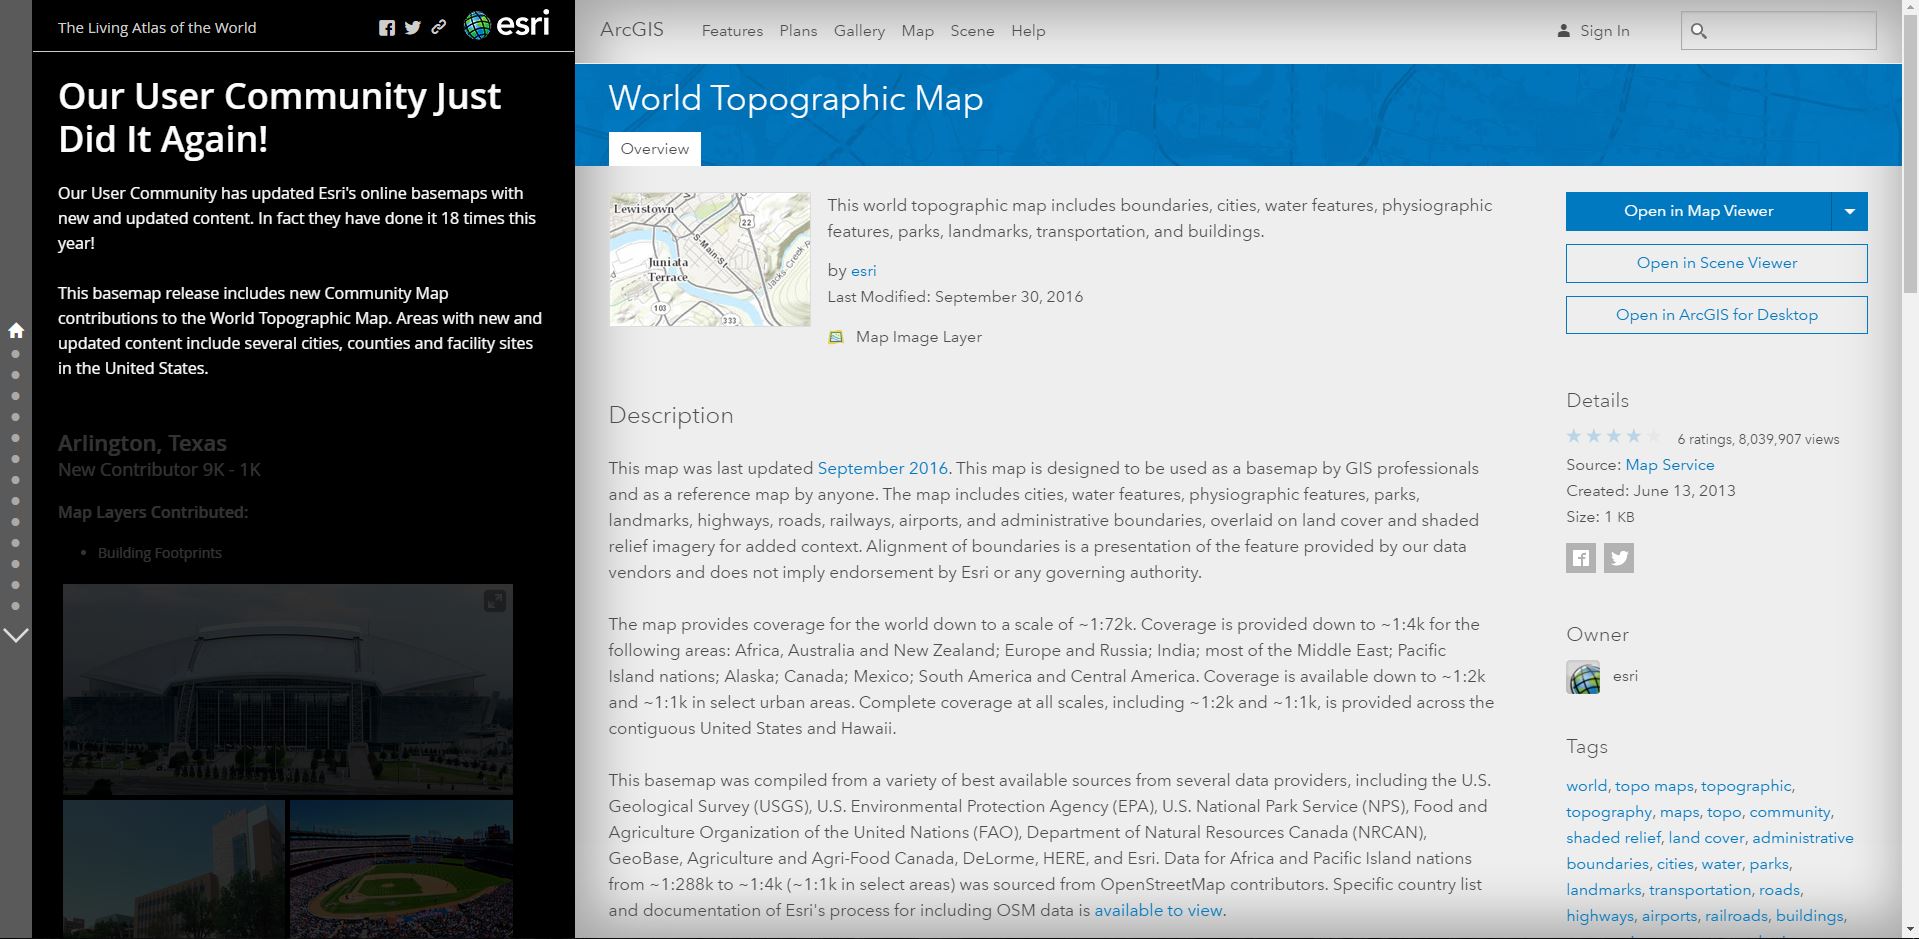Click the 'buildings' tag
The image size is (1919, 939).
point(1809,916)
